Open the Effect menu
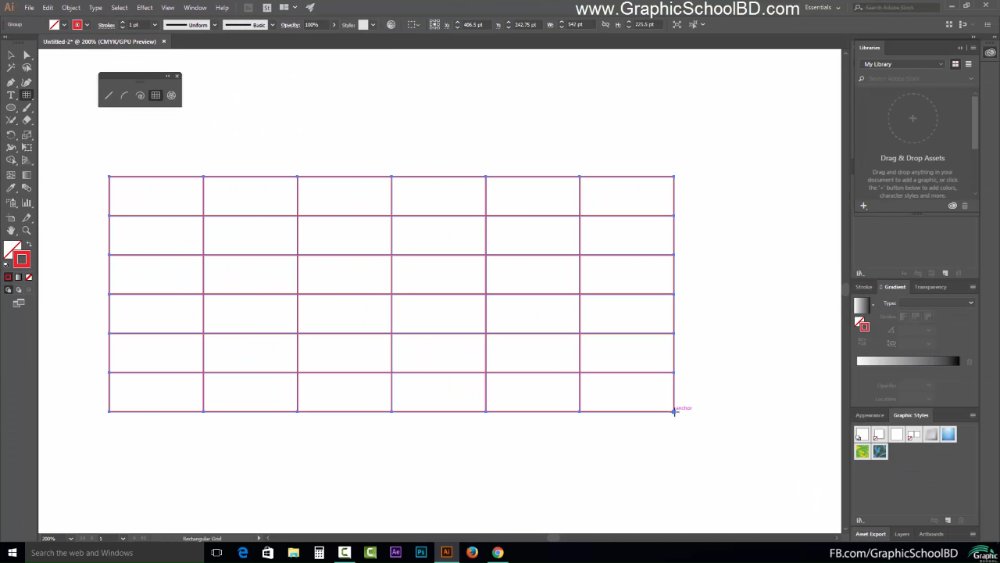The height and width of the screenshot is (563, 1000). coord(145,8)
